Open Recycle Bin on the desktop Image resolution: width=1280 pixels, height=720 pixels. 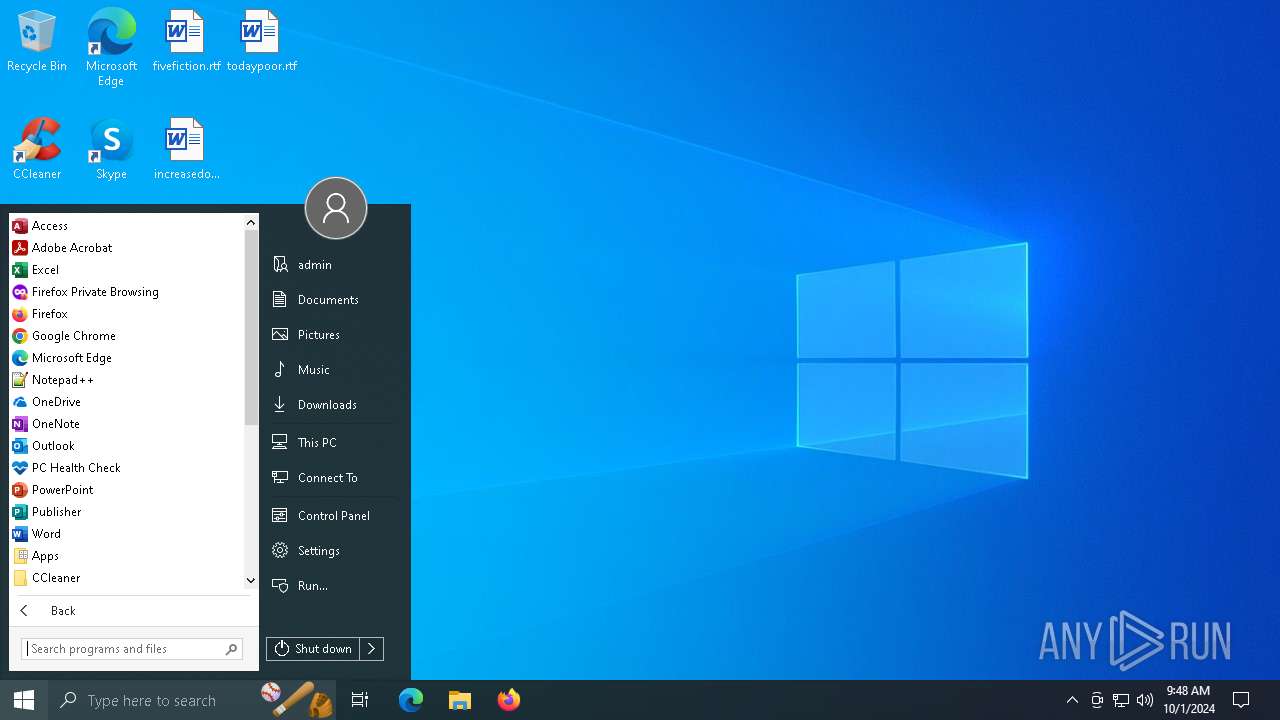[x=37, y=41]
